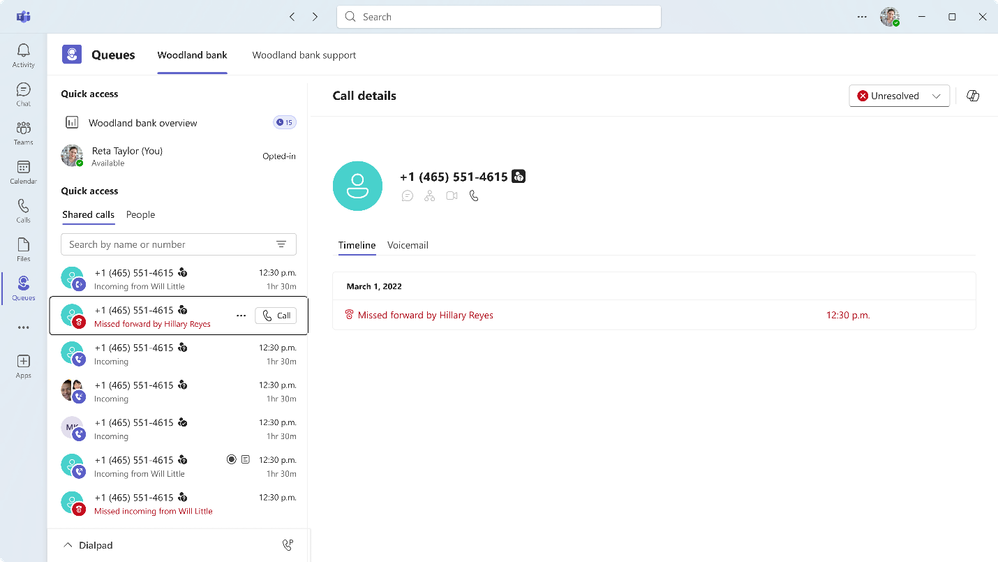Open Woodland bank overview

pos(178,123)
